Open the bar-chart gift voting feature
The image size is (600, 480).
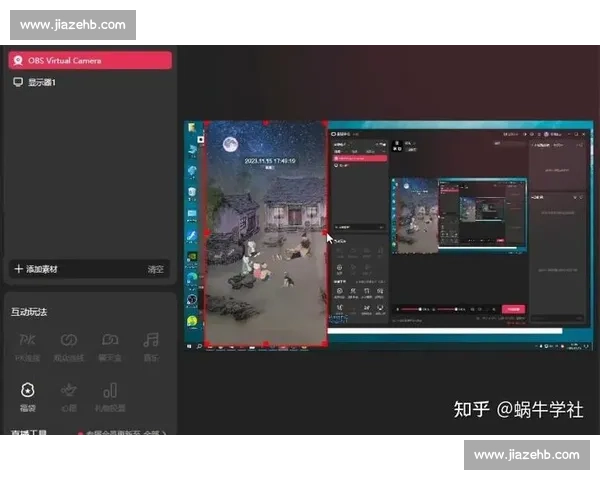110,397
